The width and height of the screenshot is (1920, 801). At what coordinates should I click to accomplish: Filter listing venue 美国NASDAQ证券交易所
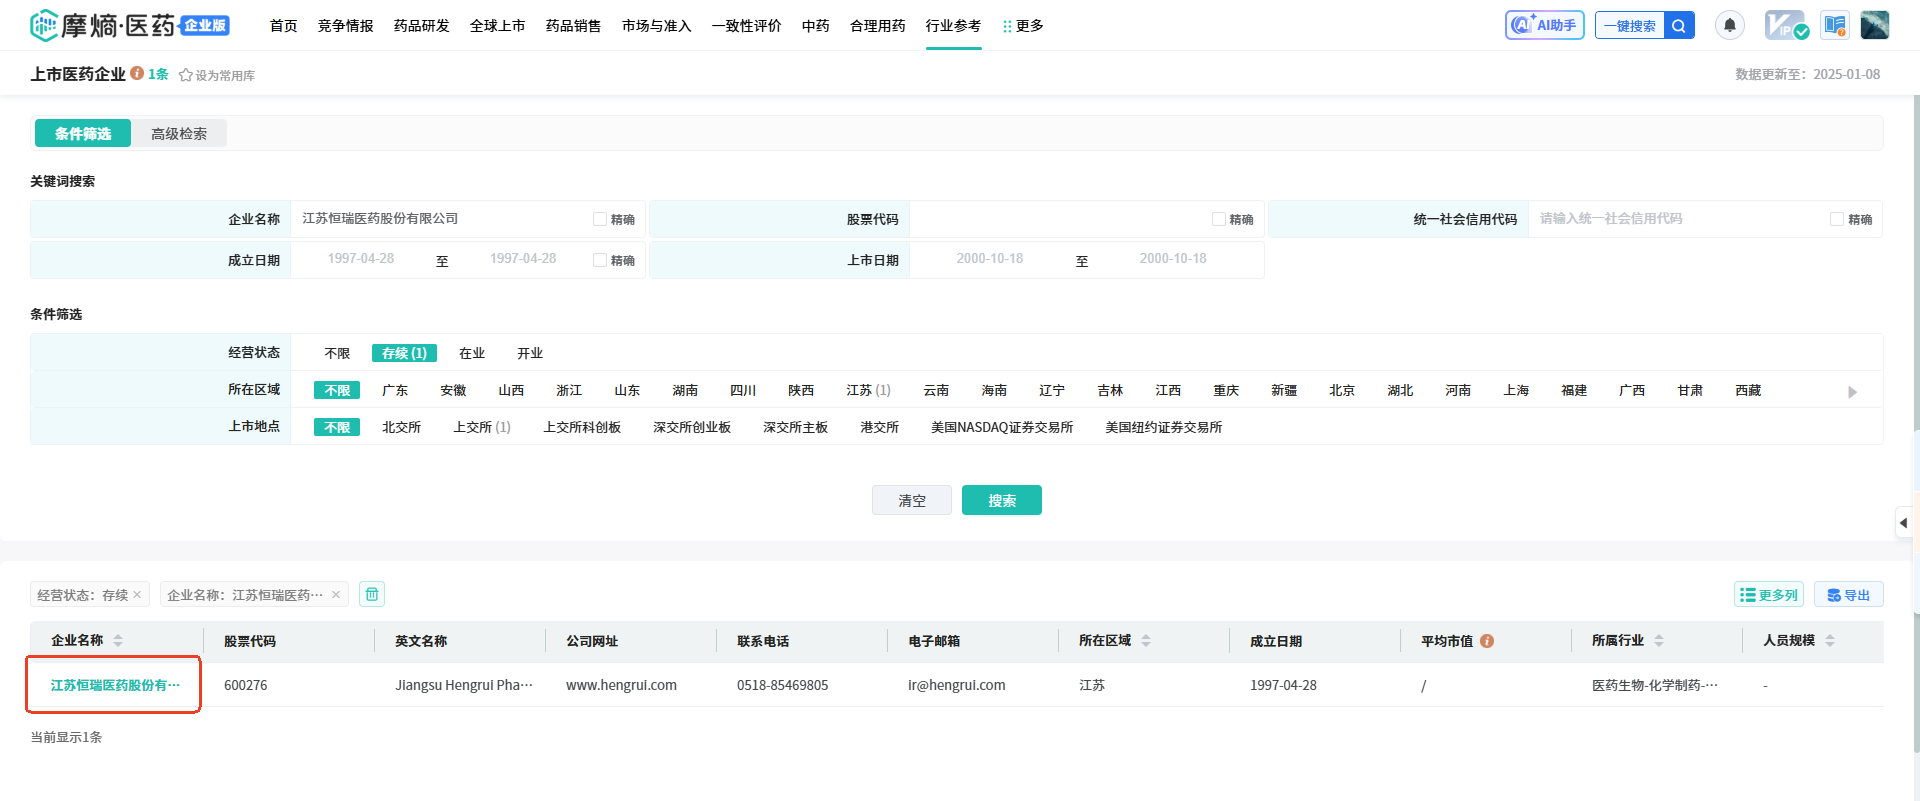(1002, 427)
